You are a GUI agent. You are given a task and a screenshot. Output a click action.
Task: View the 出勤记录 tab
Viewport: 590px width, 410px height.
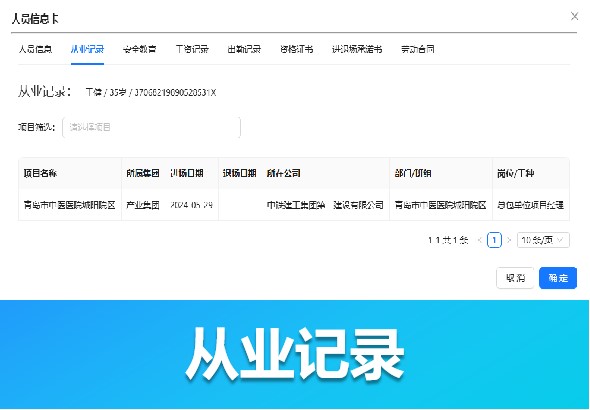coord(244,49)
